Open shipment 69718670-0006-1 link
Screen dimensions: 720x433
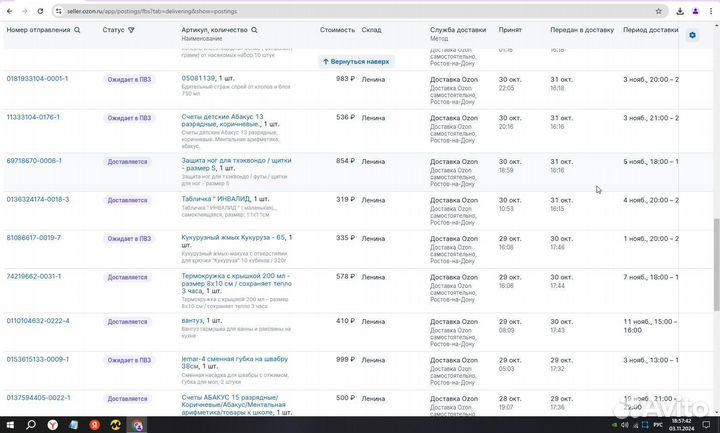pyautogui.click(x=34, y=160)
